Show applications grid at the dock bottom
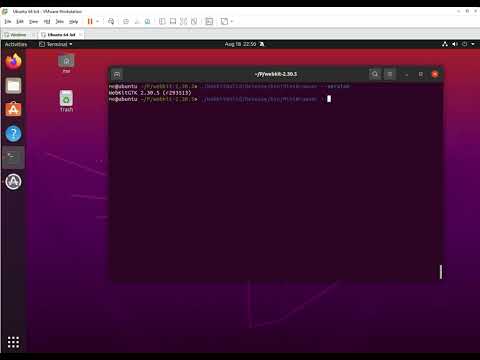Screen dimensions: 480x360 coord(13,342)
